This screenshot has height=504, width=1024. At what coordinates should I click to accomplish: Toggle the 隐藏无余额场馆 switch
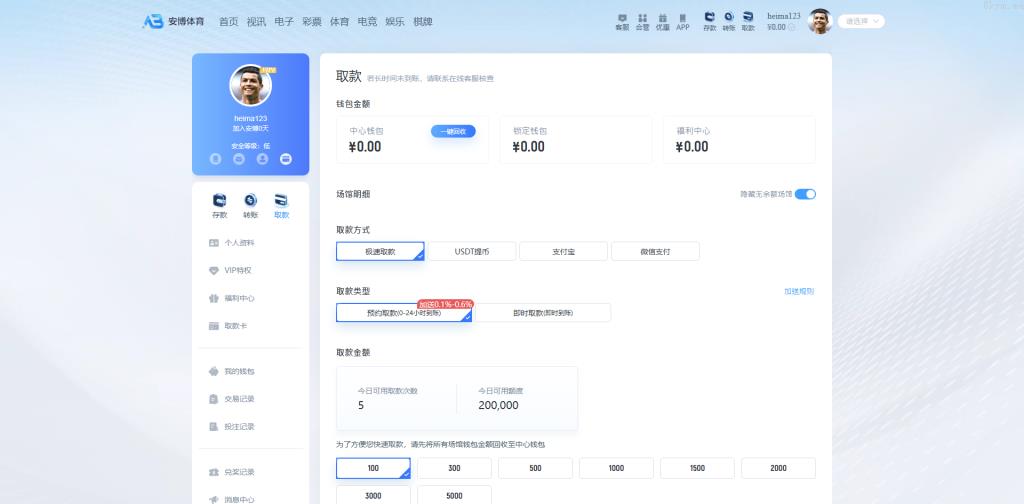coord(805,194)
